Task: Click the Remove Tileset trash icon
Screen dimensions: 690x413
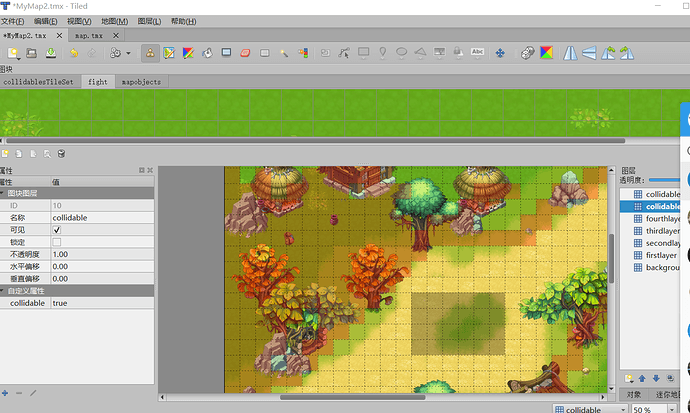Action: [x=62, y=154]
